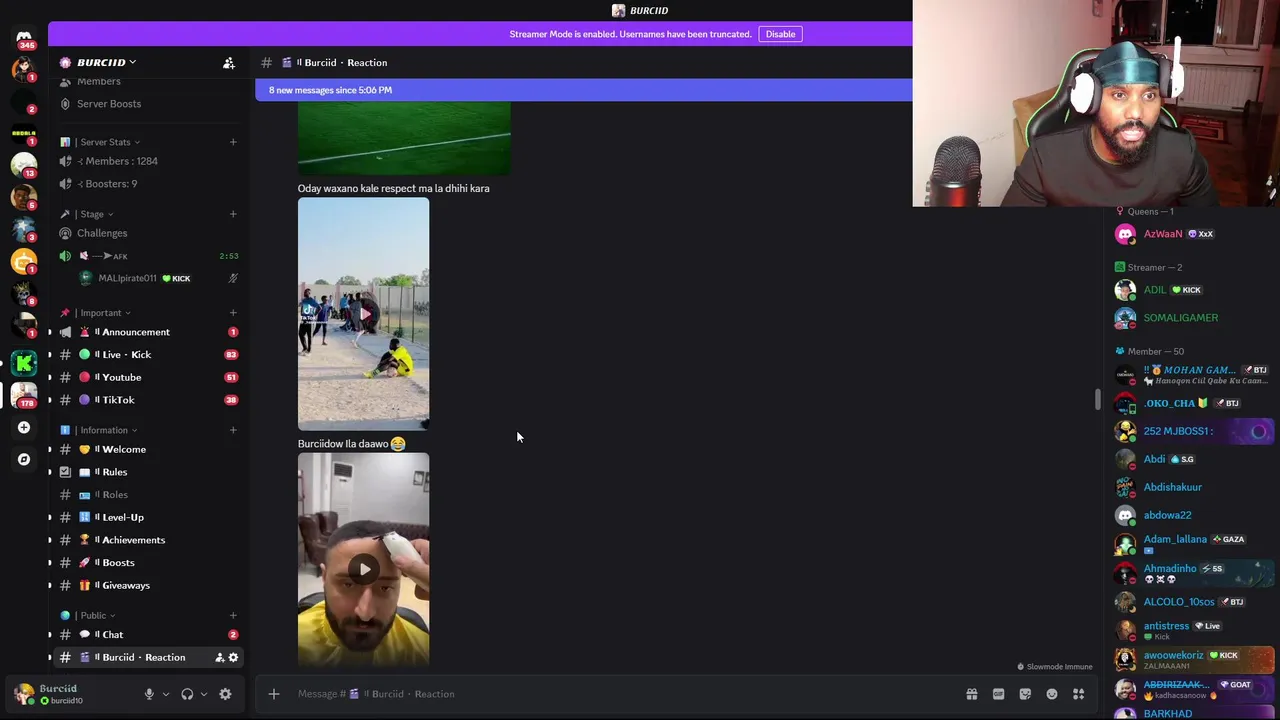Viewport: 1280px width, 720px height.
Task: Open the gift icon in message bar
Action: coord(971,694)
